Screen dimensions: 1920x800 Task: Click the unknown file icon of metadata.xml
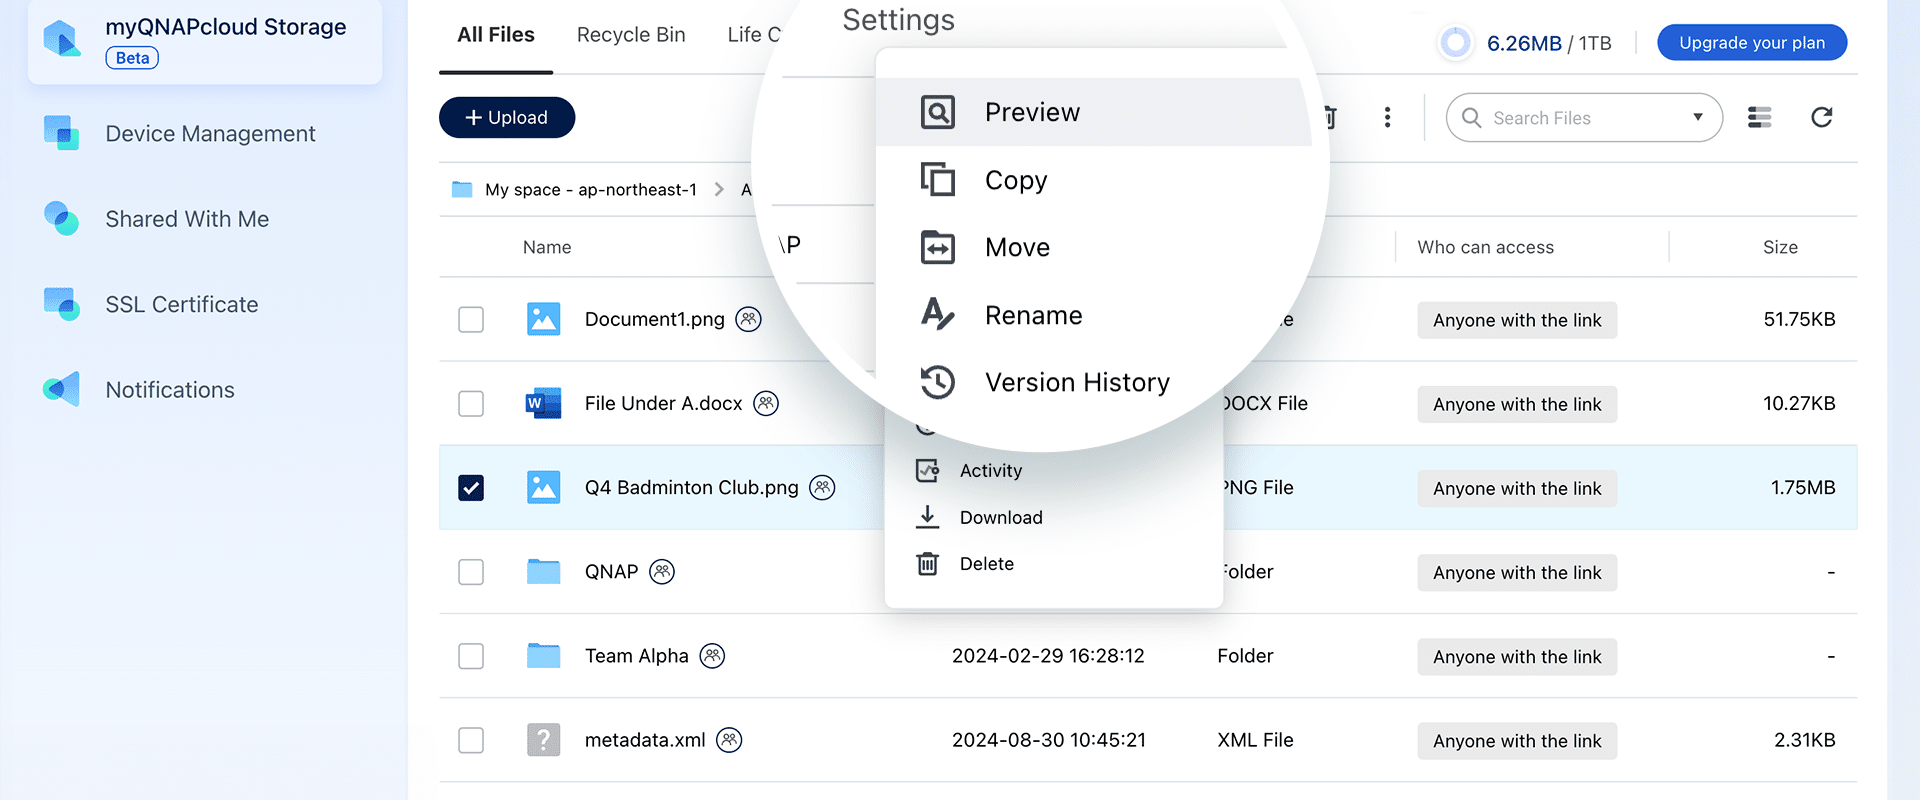pos(543,739)
